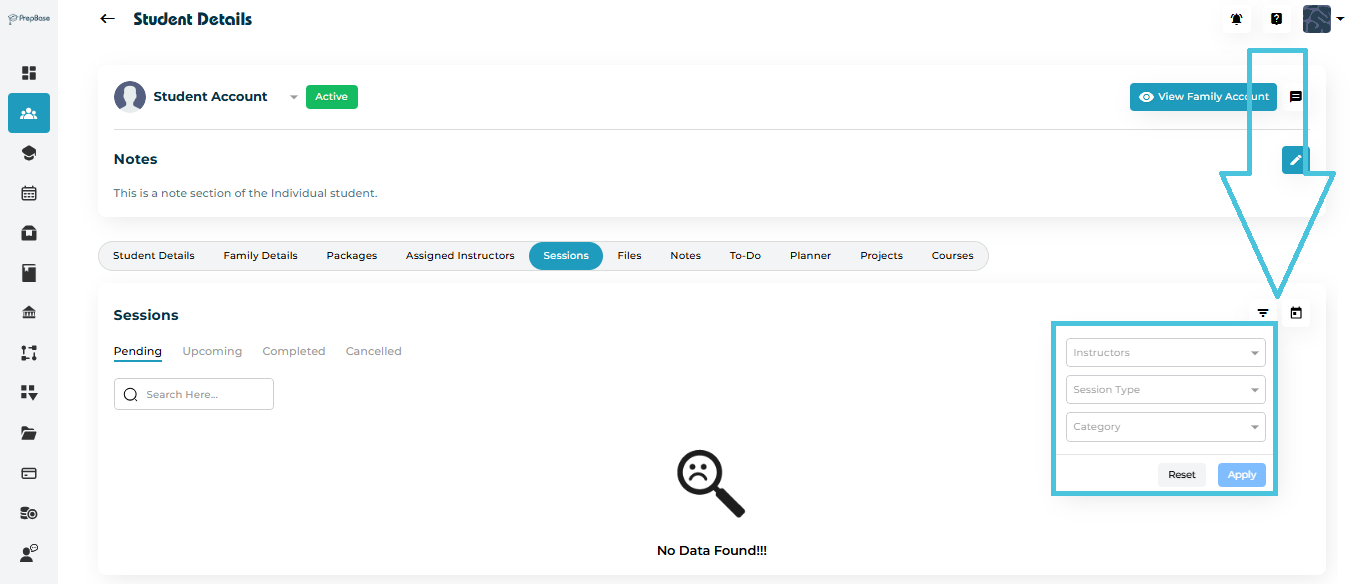This screenshot has width=1359, height=584.
Task: Click the help question mark icon
Action: [x=1276, y=19]
